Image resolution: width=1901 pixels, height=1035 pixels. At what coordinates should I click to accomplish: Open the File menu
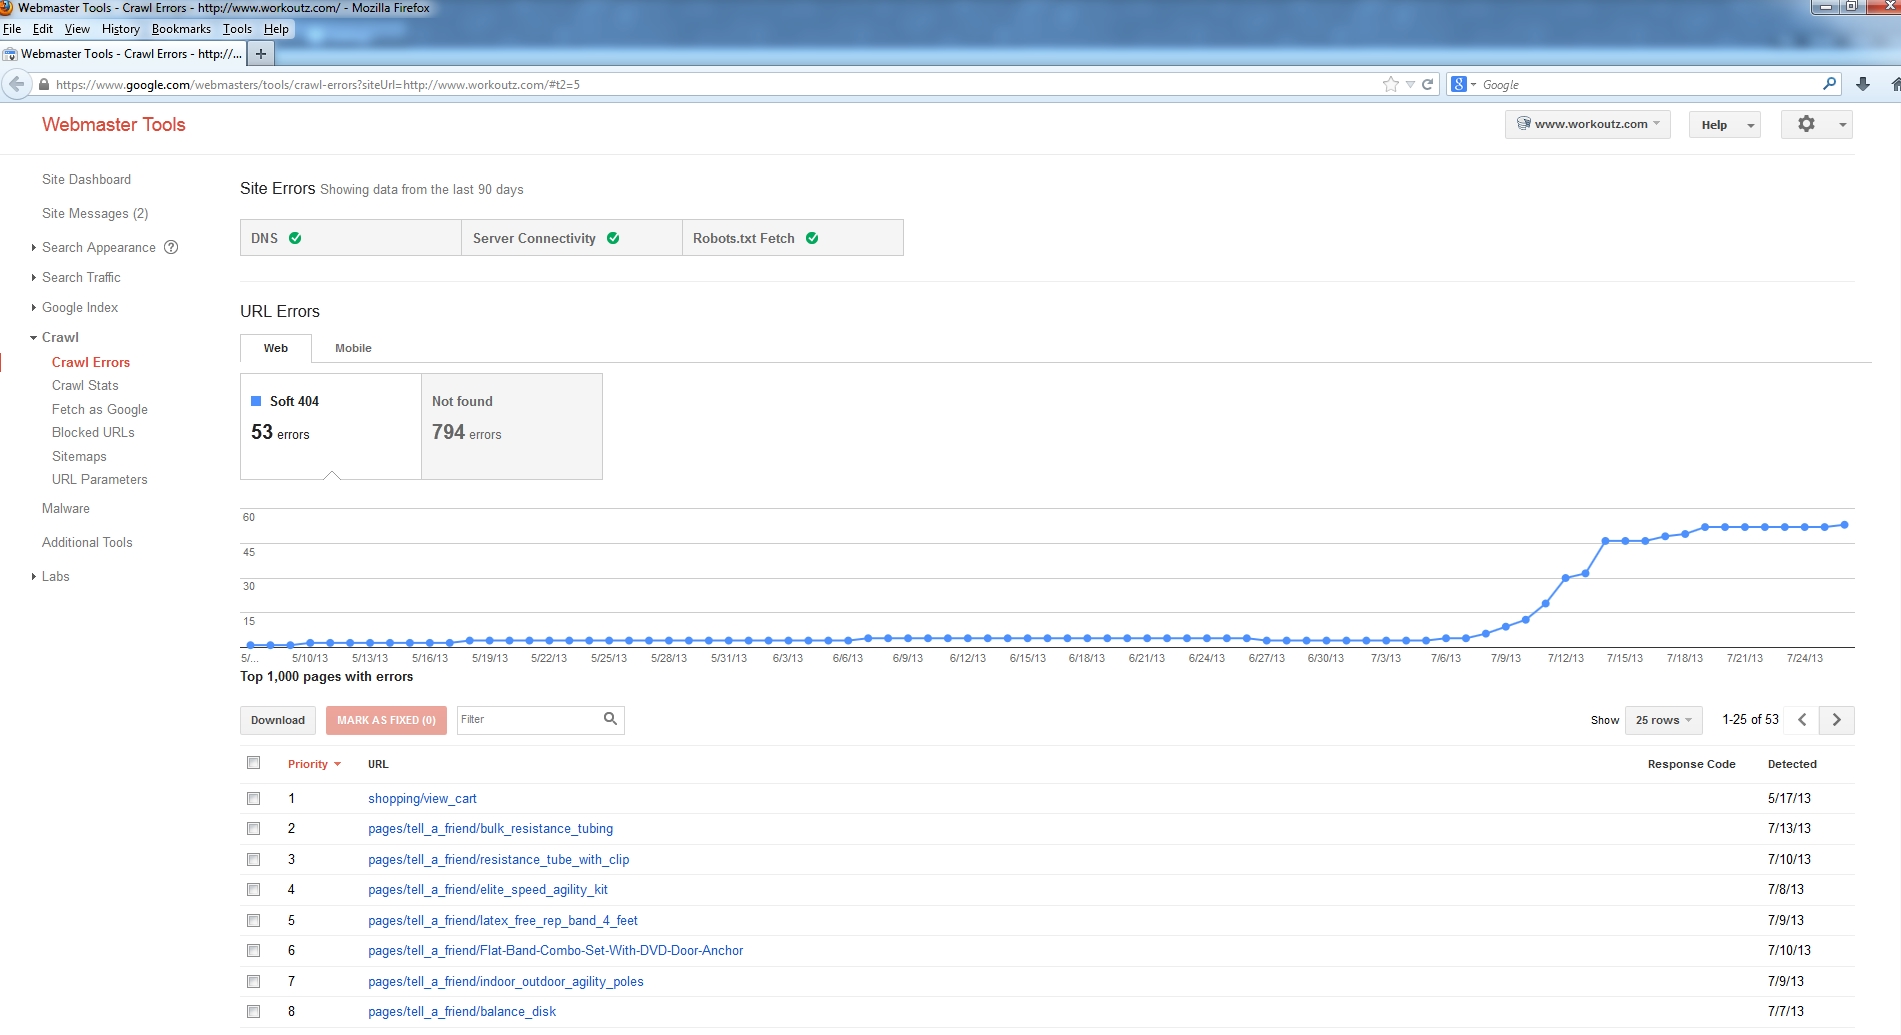pos(12,29)
